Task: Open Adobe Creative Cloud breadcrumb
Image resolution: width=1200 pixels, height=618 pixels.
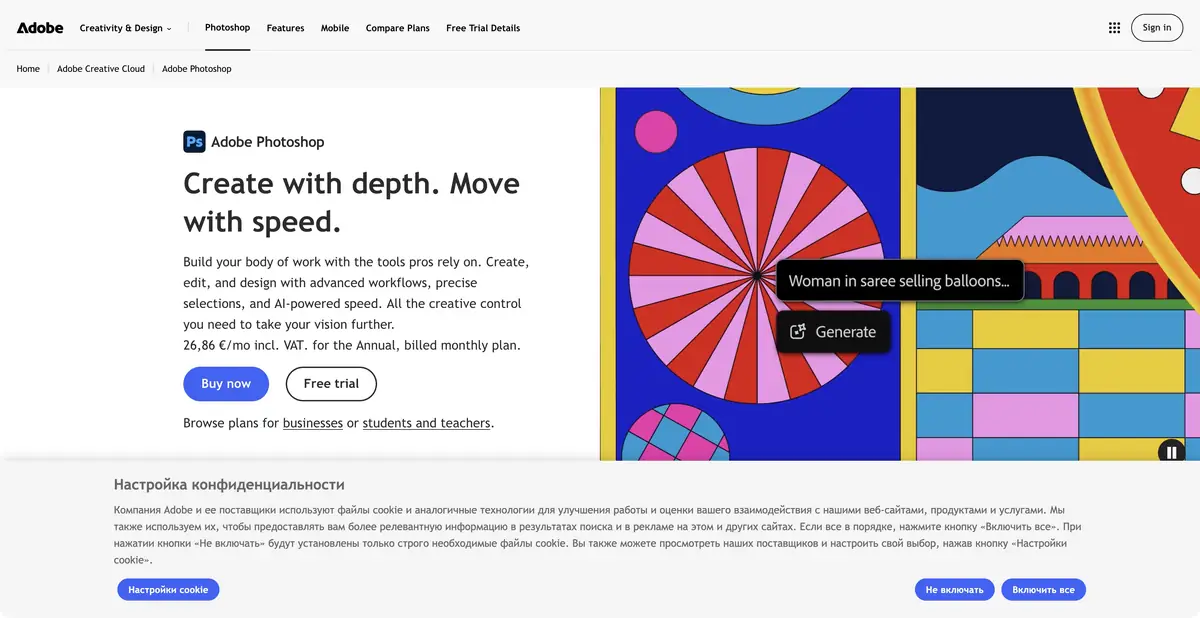Action: tap(101, 69)
